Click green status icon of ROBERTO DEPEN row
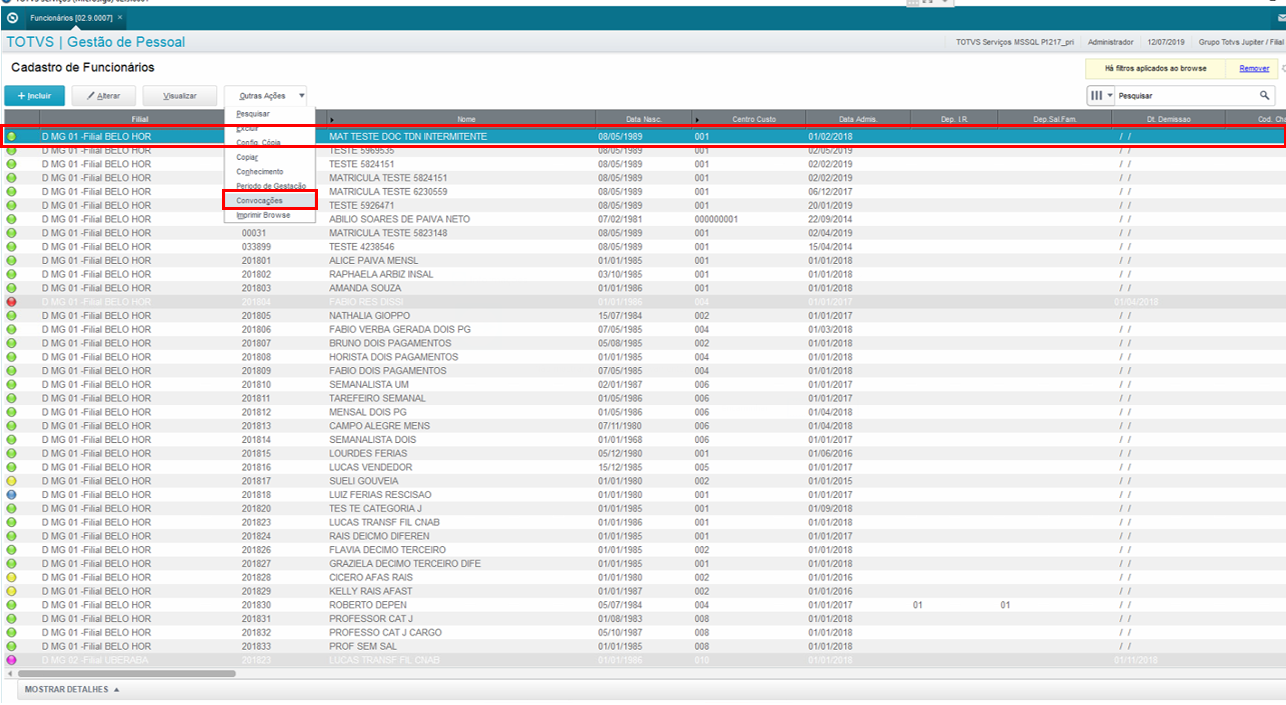 tap(12, 605)
